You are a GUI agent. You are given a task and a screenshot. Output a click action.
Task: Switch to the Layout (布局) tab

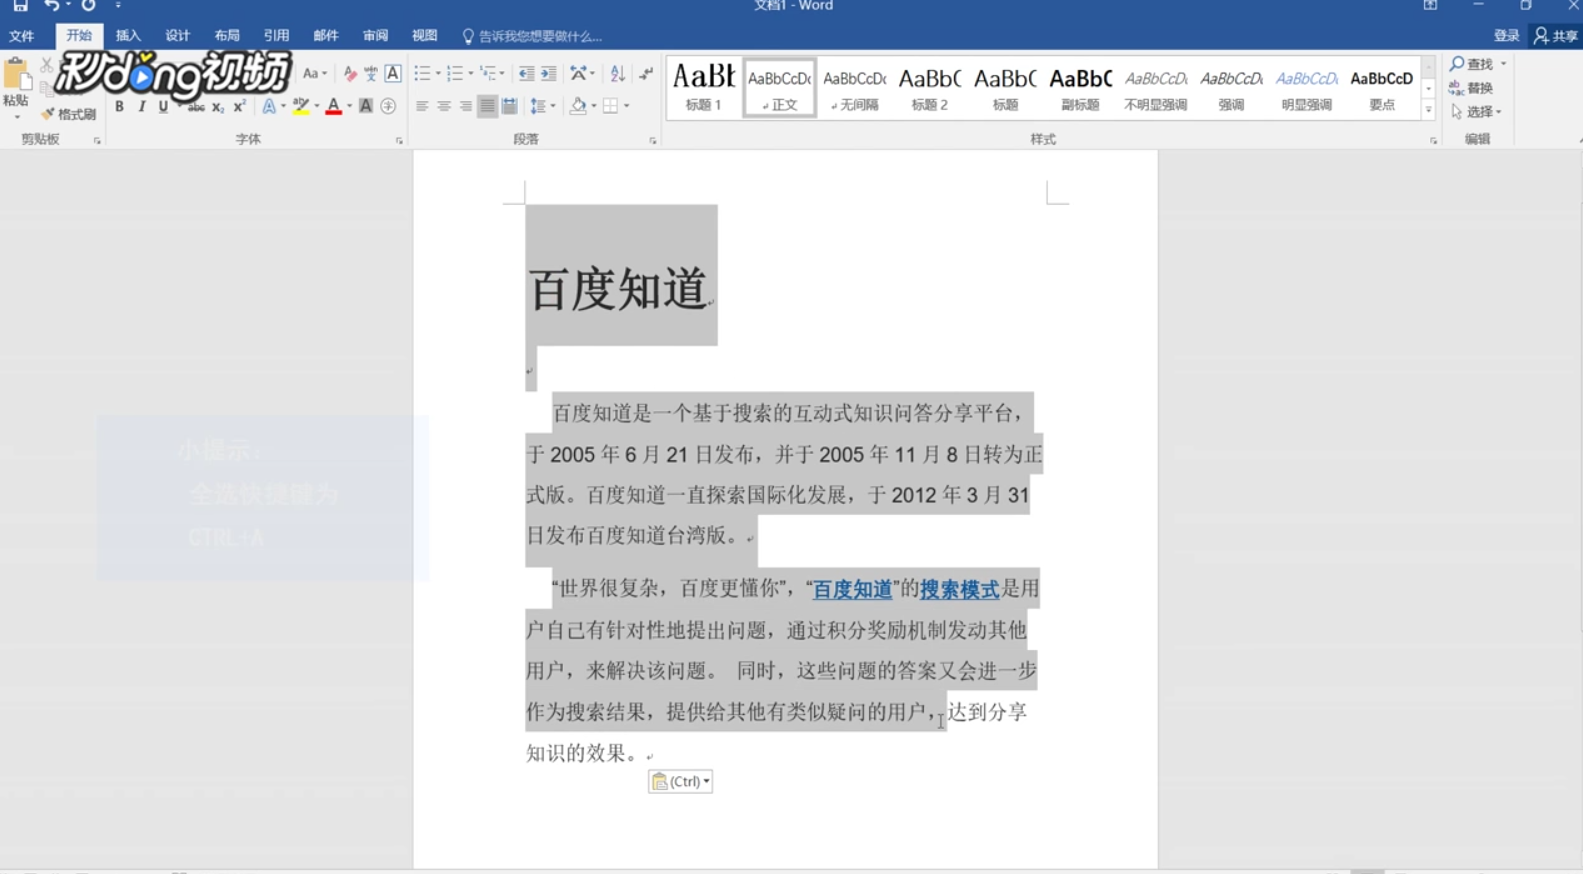[227, 36]
